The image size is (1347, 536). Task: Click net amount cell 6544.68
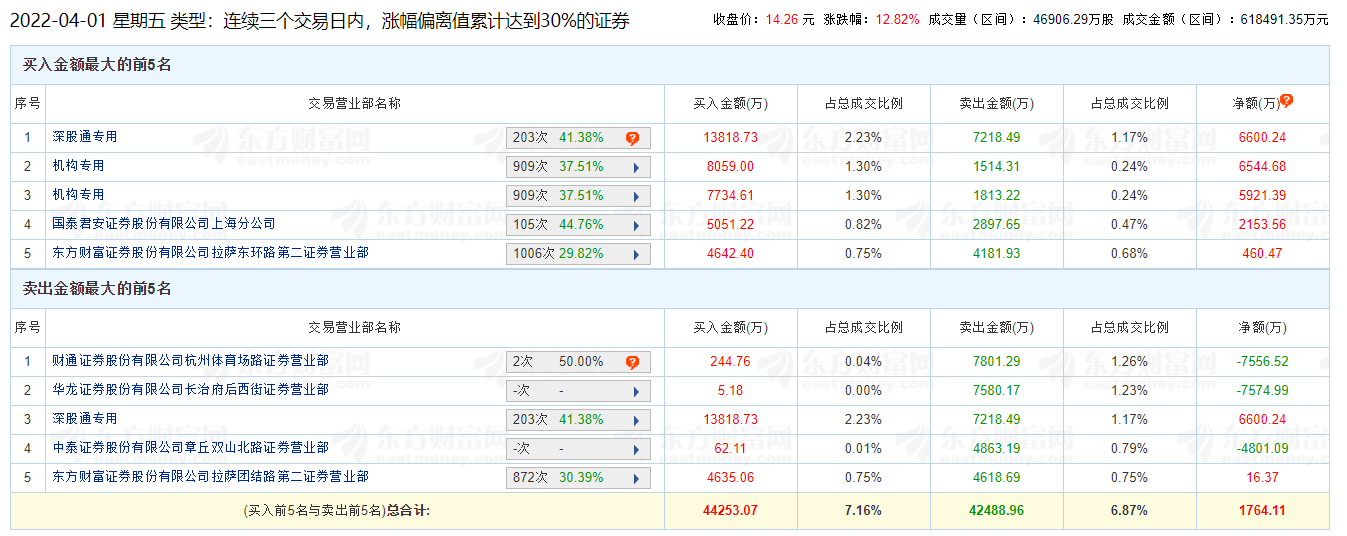point(1262,167)
